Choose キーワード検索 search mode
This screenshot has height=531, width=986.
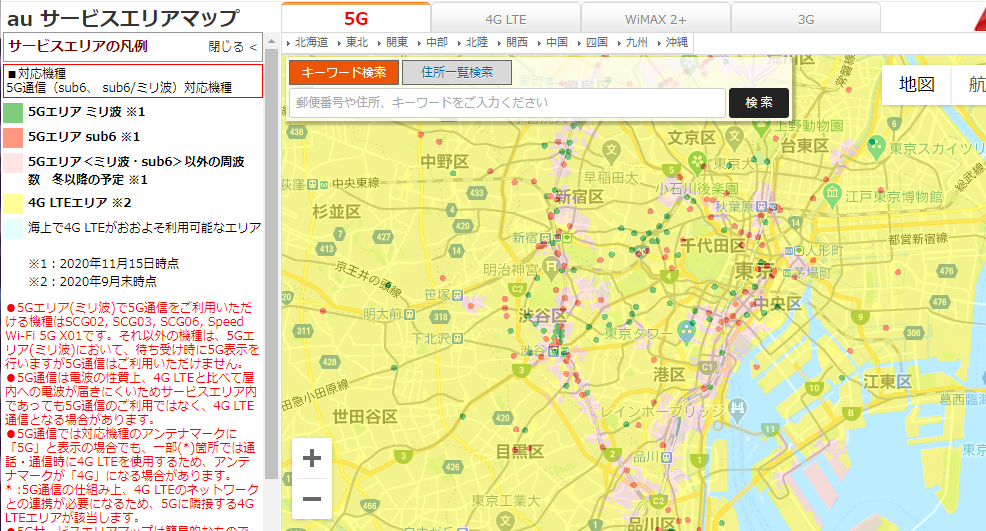(x=343, y=72)
